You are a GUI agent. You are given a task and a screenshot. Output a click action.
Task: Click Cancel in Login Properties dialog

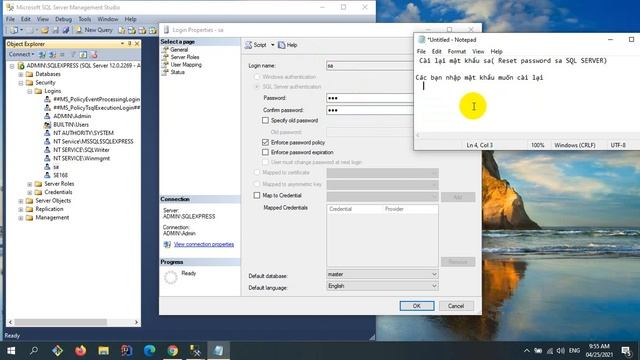(x=456, y=306)
